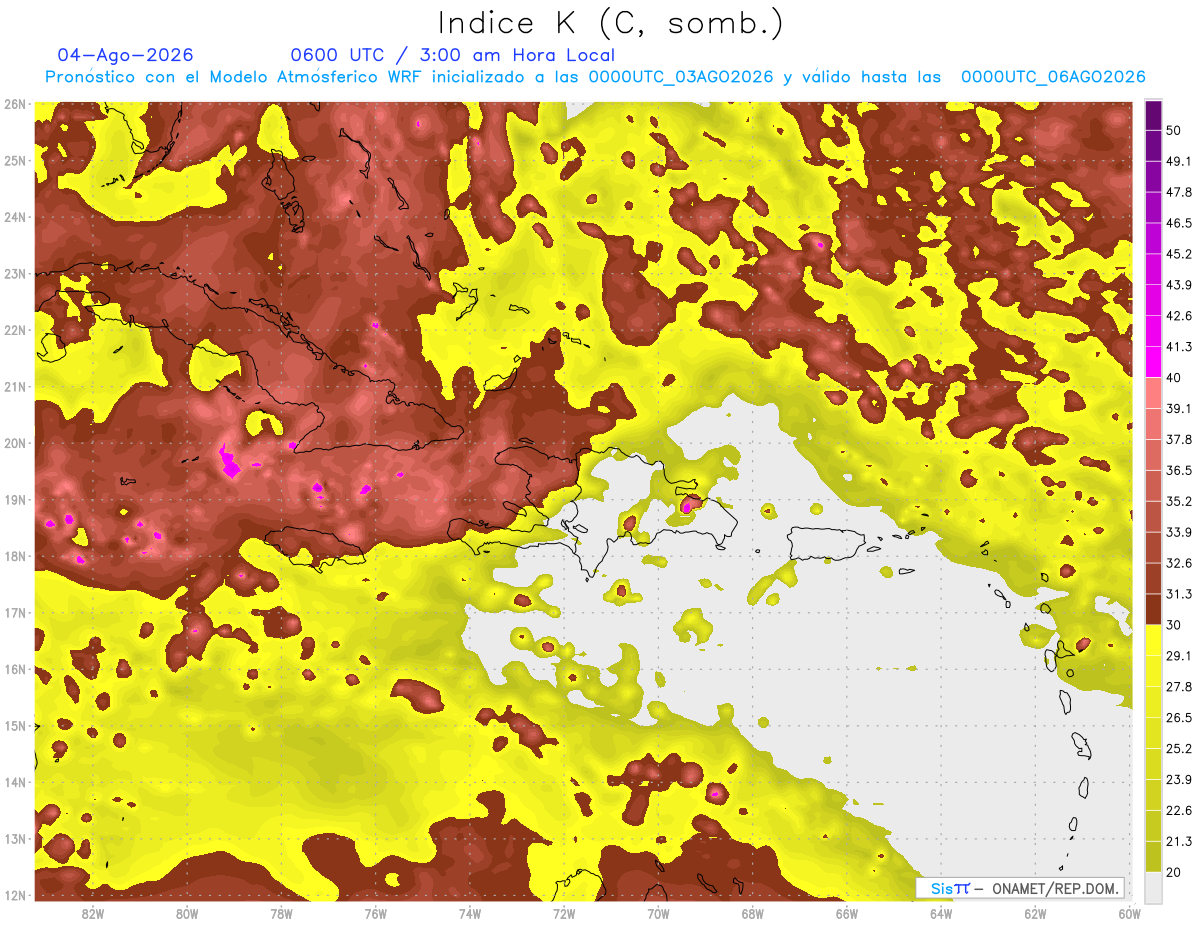Select colorbar label '31.3'

(x=1178, y=594)
